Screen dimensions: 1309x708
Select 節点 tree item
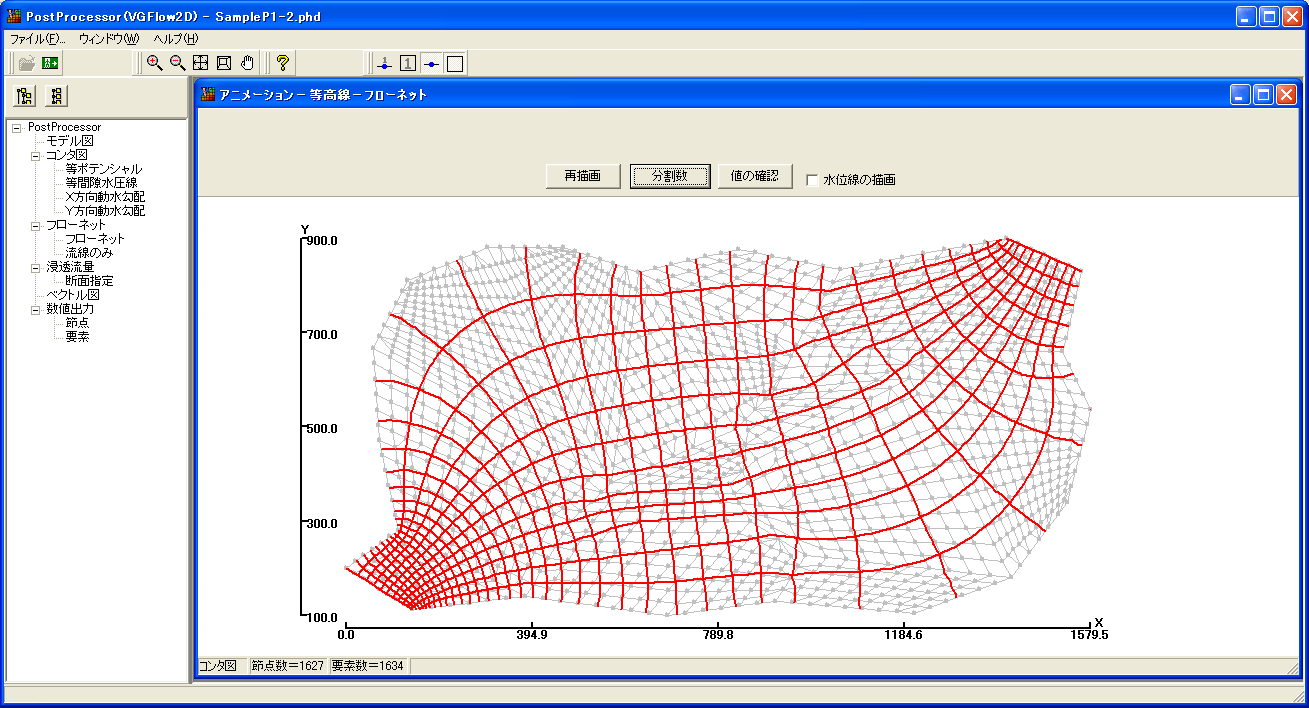77,323
